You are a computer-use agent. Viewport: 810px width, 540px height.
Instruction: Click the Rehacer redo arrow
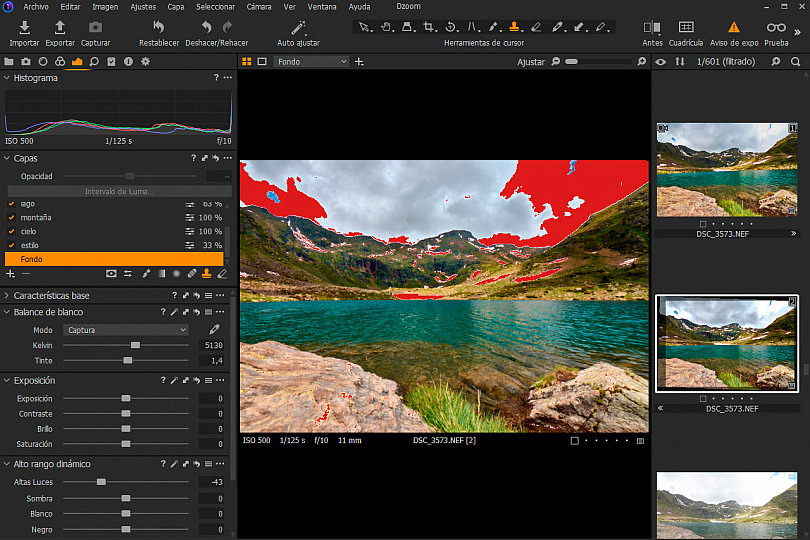click(x=227, y=27)
